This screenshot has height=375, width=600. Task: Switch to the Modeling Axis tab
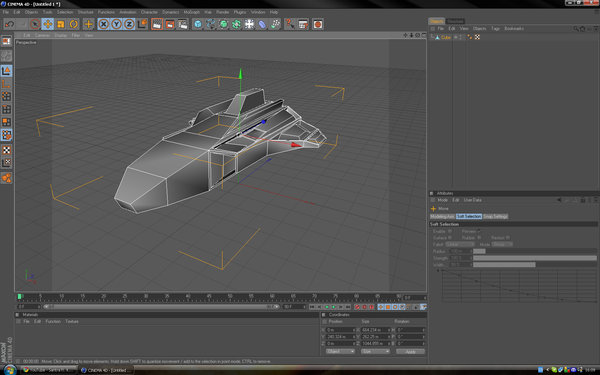tap(442, 216)
